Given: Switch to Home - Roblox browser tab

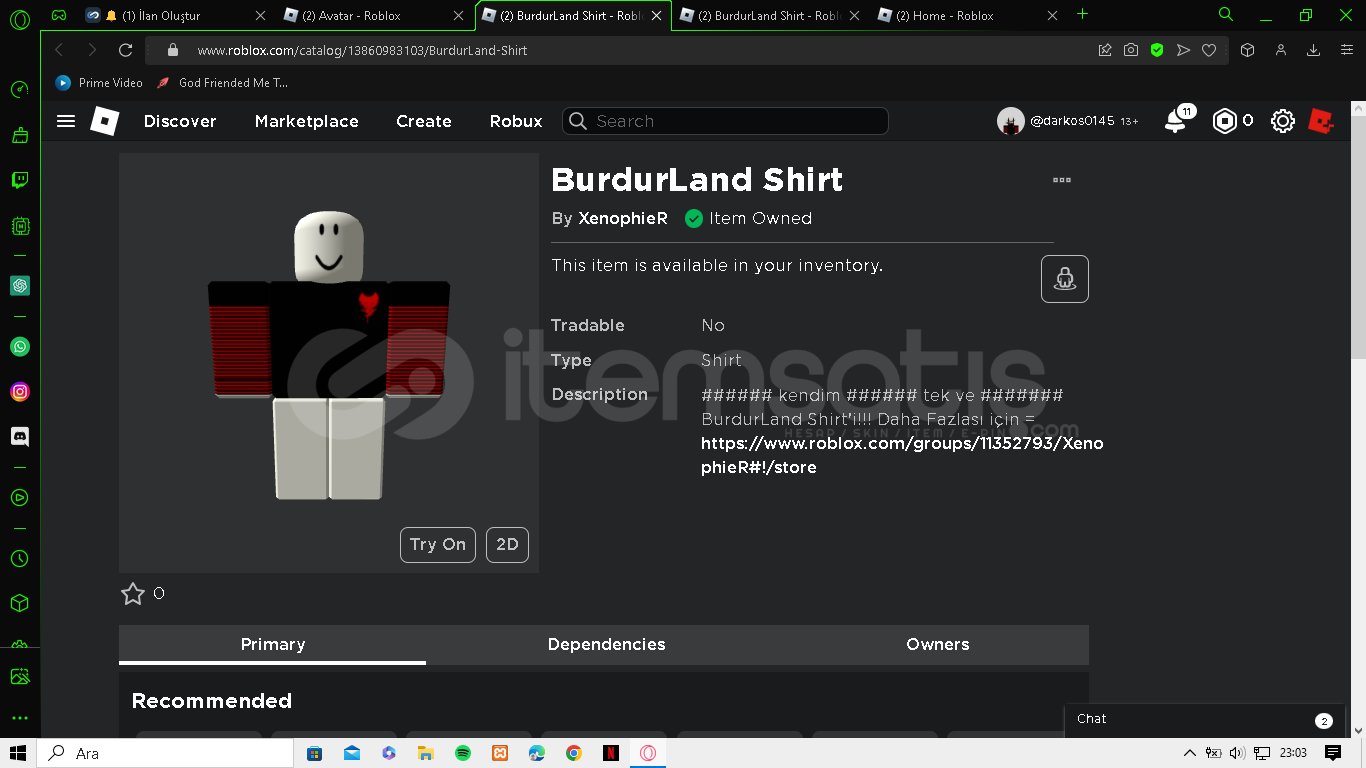Looking at the screenshot, I should (x=967, y=15).
